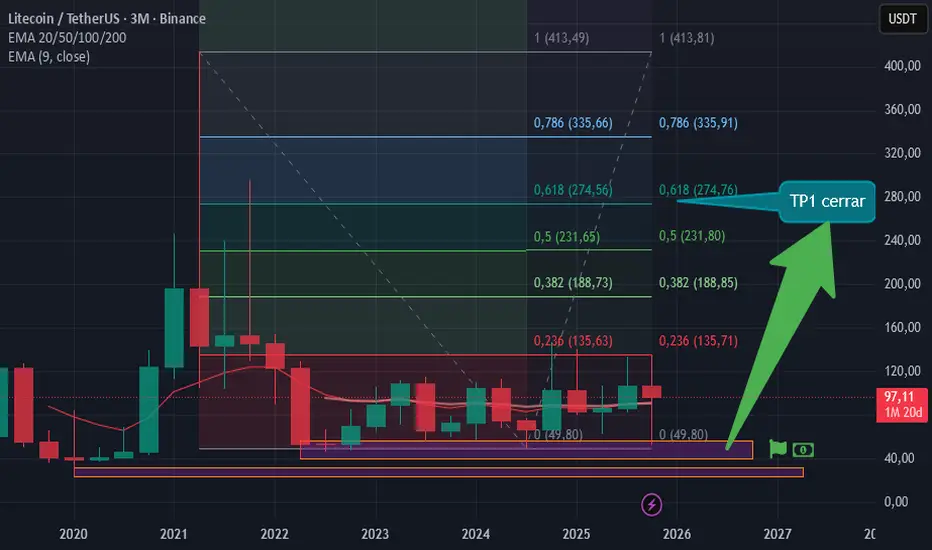Image resolution: width=932 pixels, height=550 pixels.
Task: Select the EMA (9, close) indicator label
Action: (49, 56)
